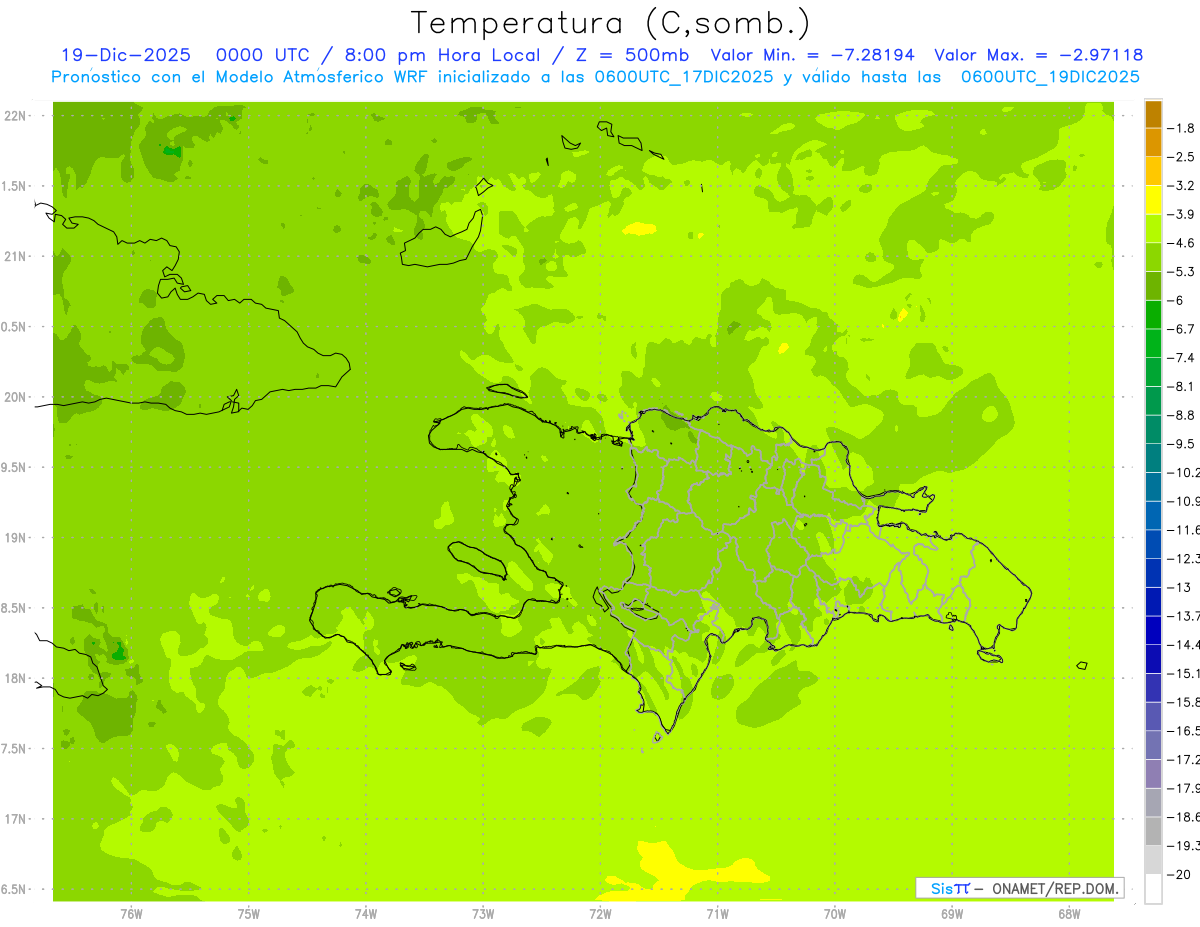Click the brown swatch above -1.8
Viewport: 1200px width, 927px height.
pyautogui.click(x=1153, y=114)
